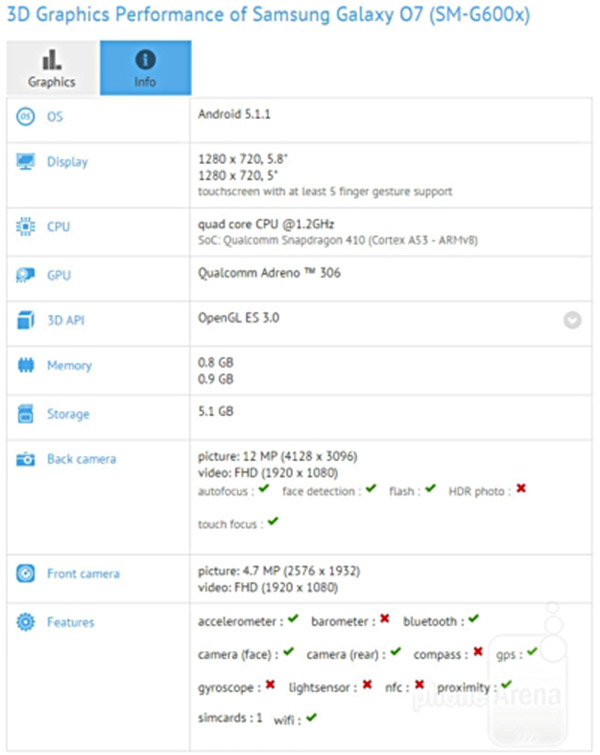Image resolution: width=600 pixels, height=755 pixels.
Task: Switch to the Graphics tab
Action: 51,68
